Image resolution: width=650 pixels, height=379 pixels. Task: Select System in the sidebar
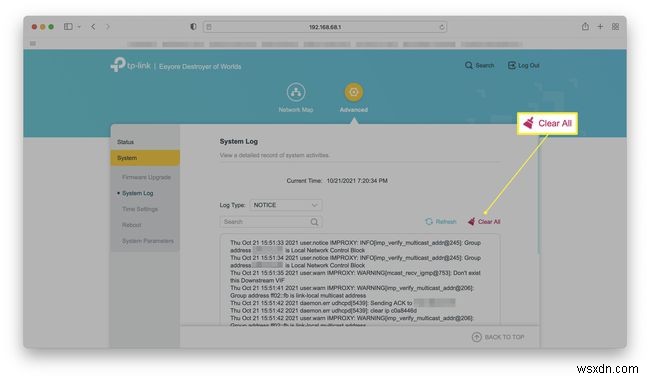coord(145,158)
